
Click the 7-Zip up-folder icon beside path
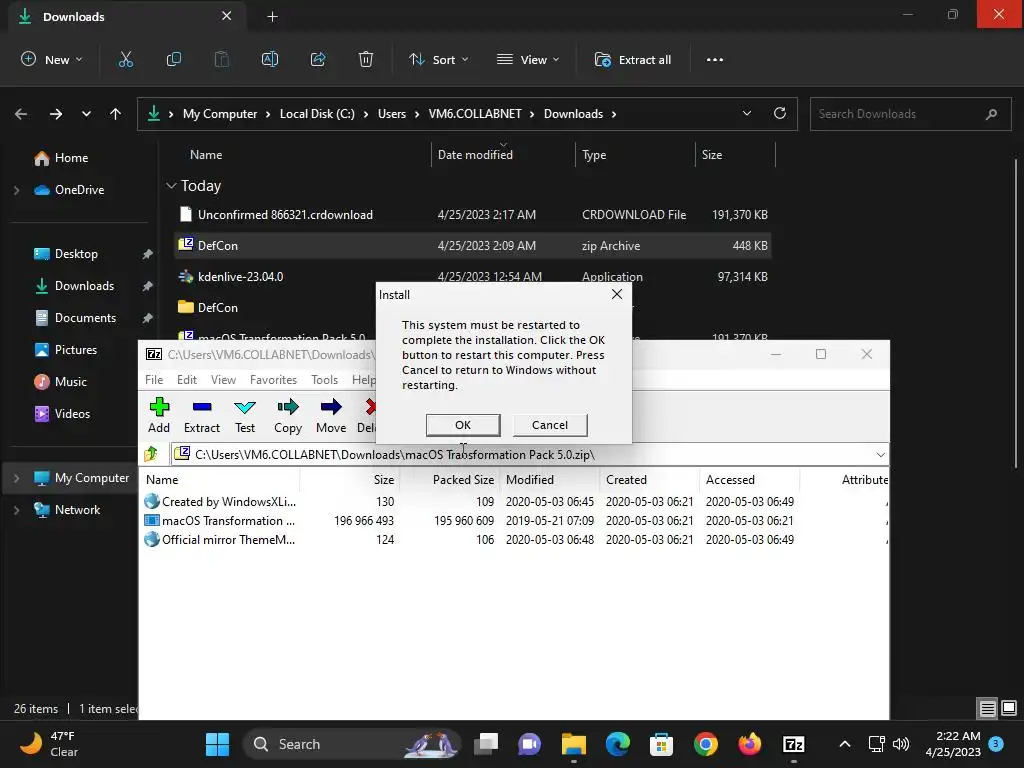pyautogui.click(x=152, y=454)
